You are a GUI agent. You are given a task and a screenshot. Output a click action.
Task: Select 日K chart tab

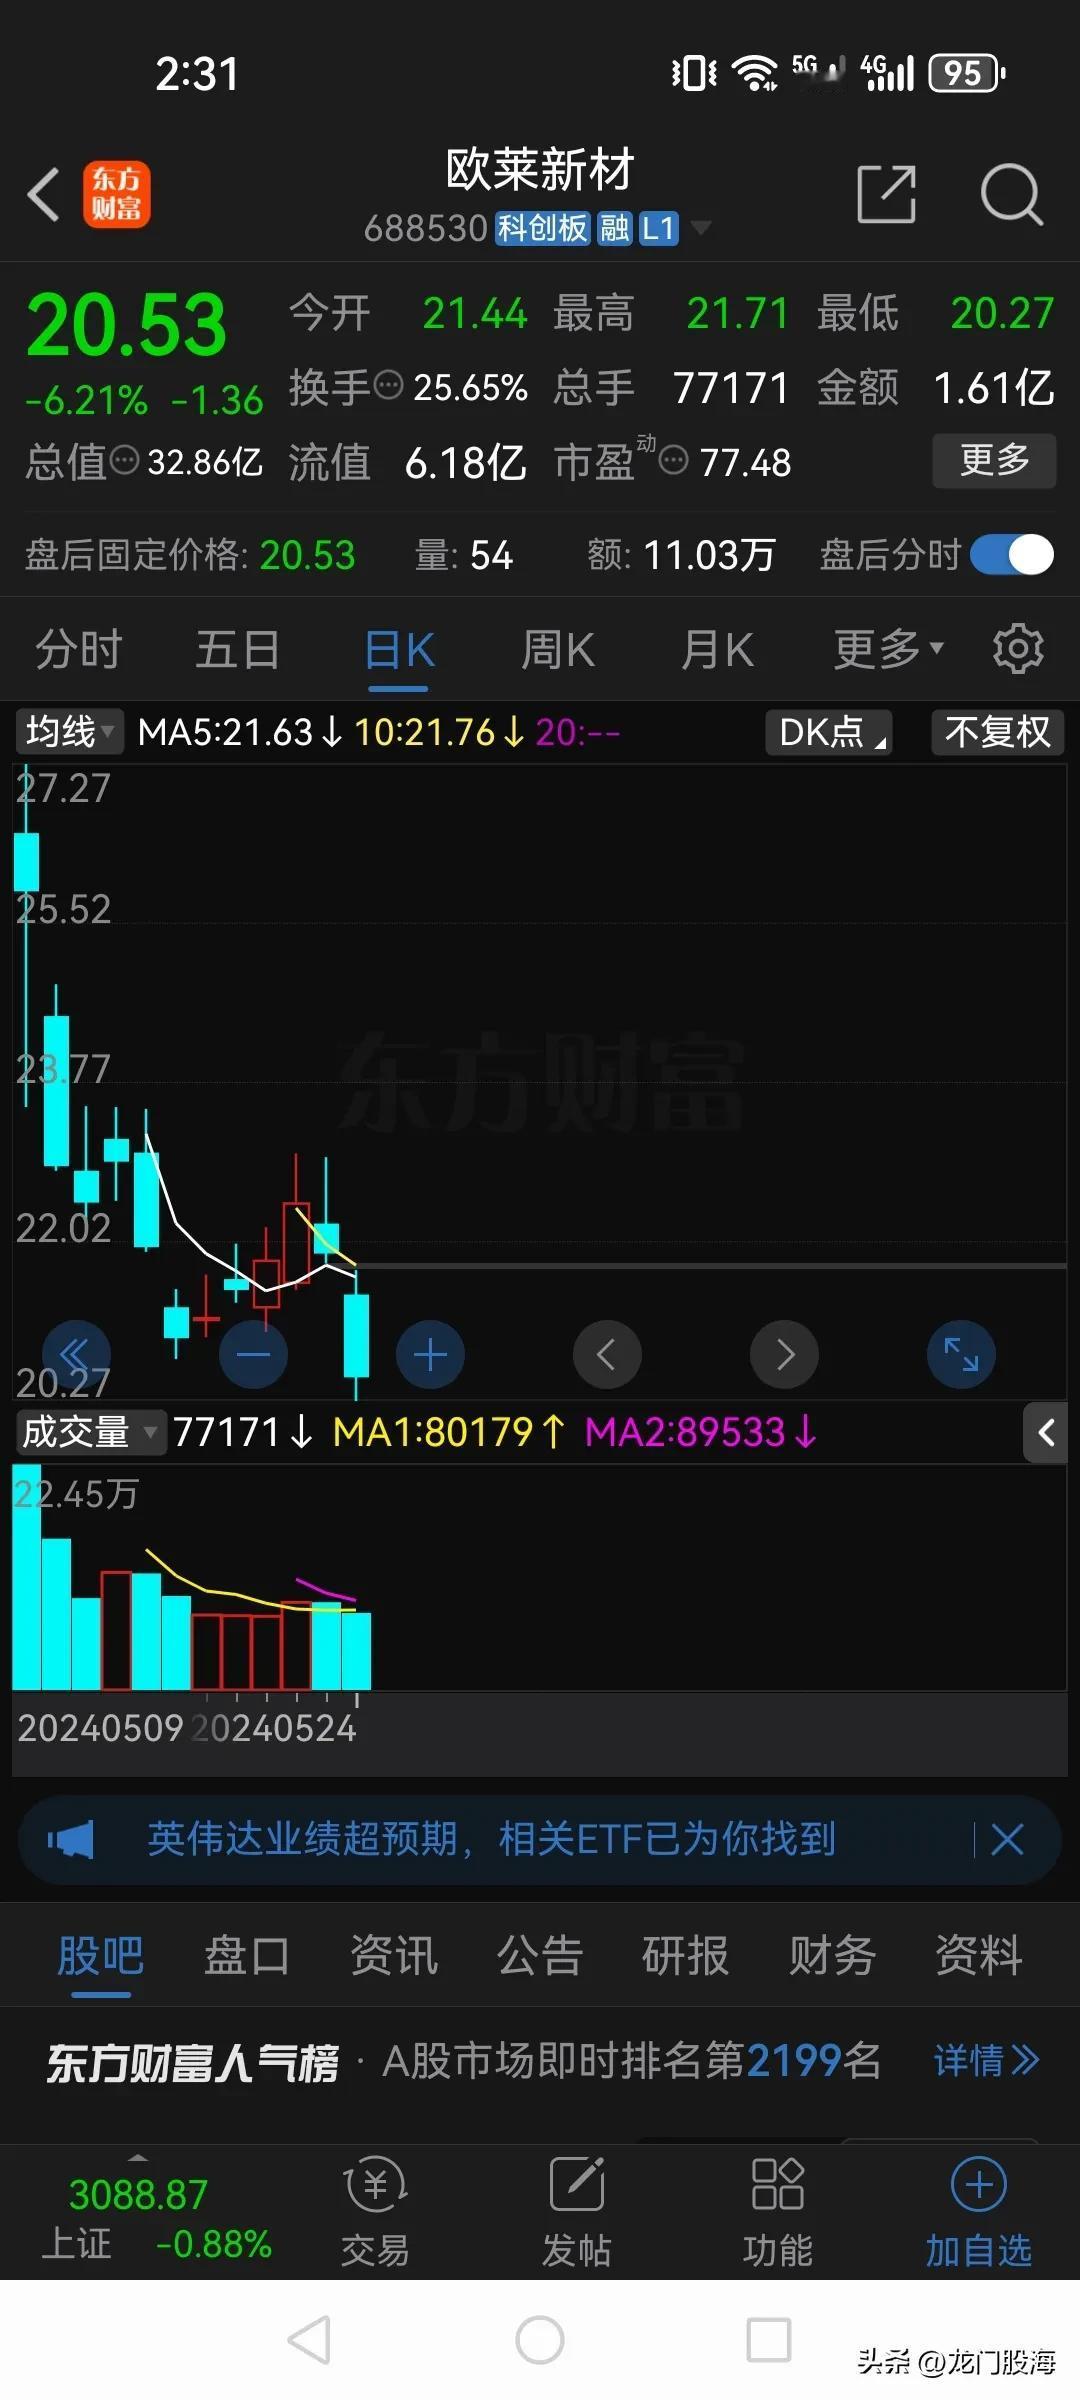[x=398, y=651]
